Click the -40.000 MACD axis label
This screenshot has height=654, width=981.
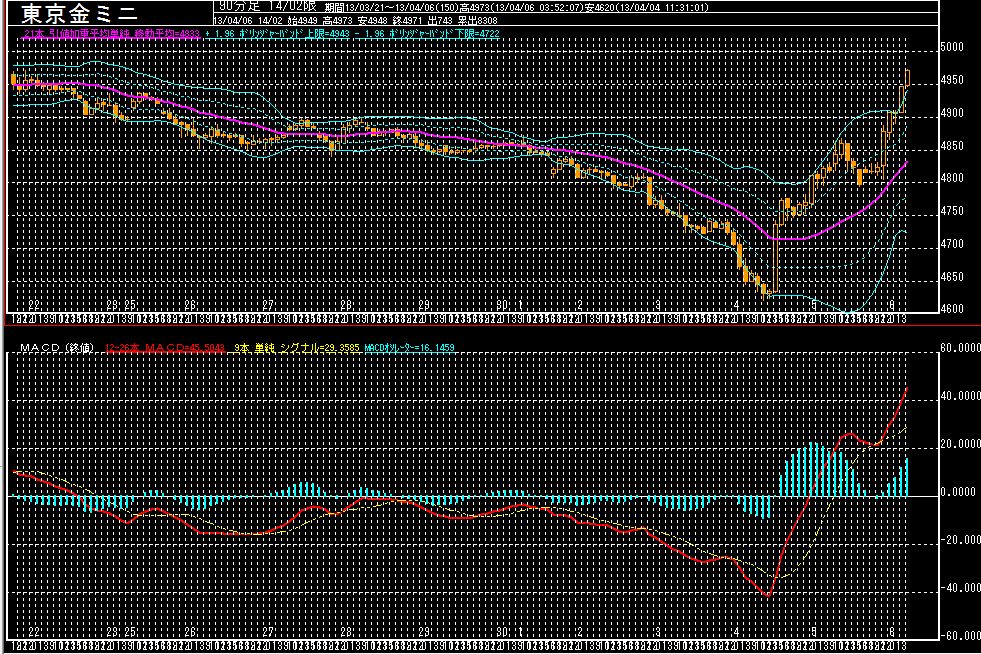click(960, 588)
